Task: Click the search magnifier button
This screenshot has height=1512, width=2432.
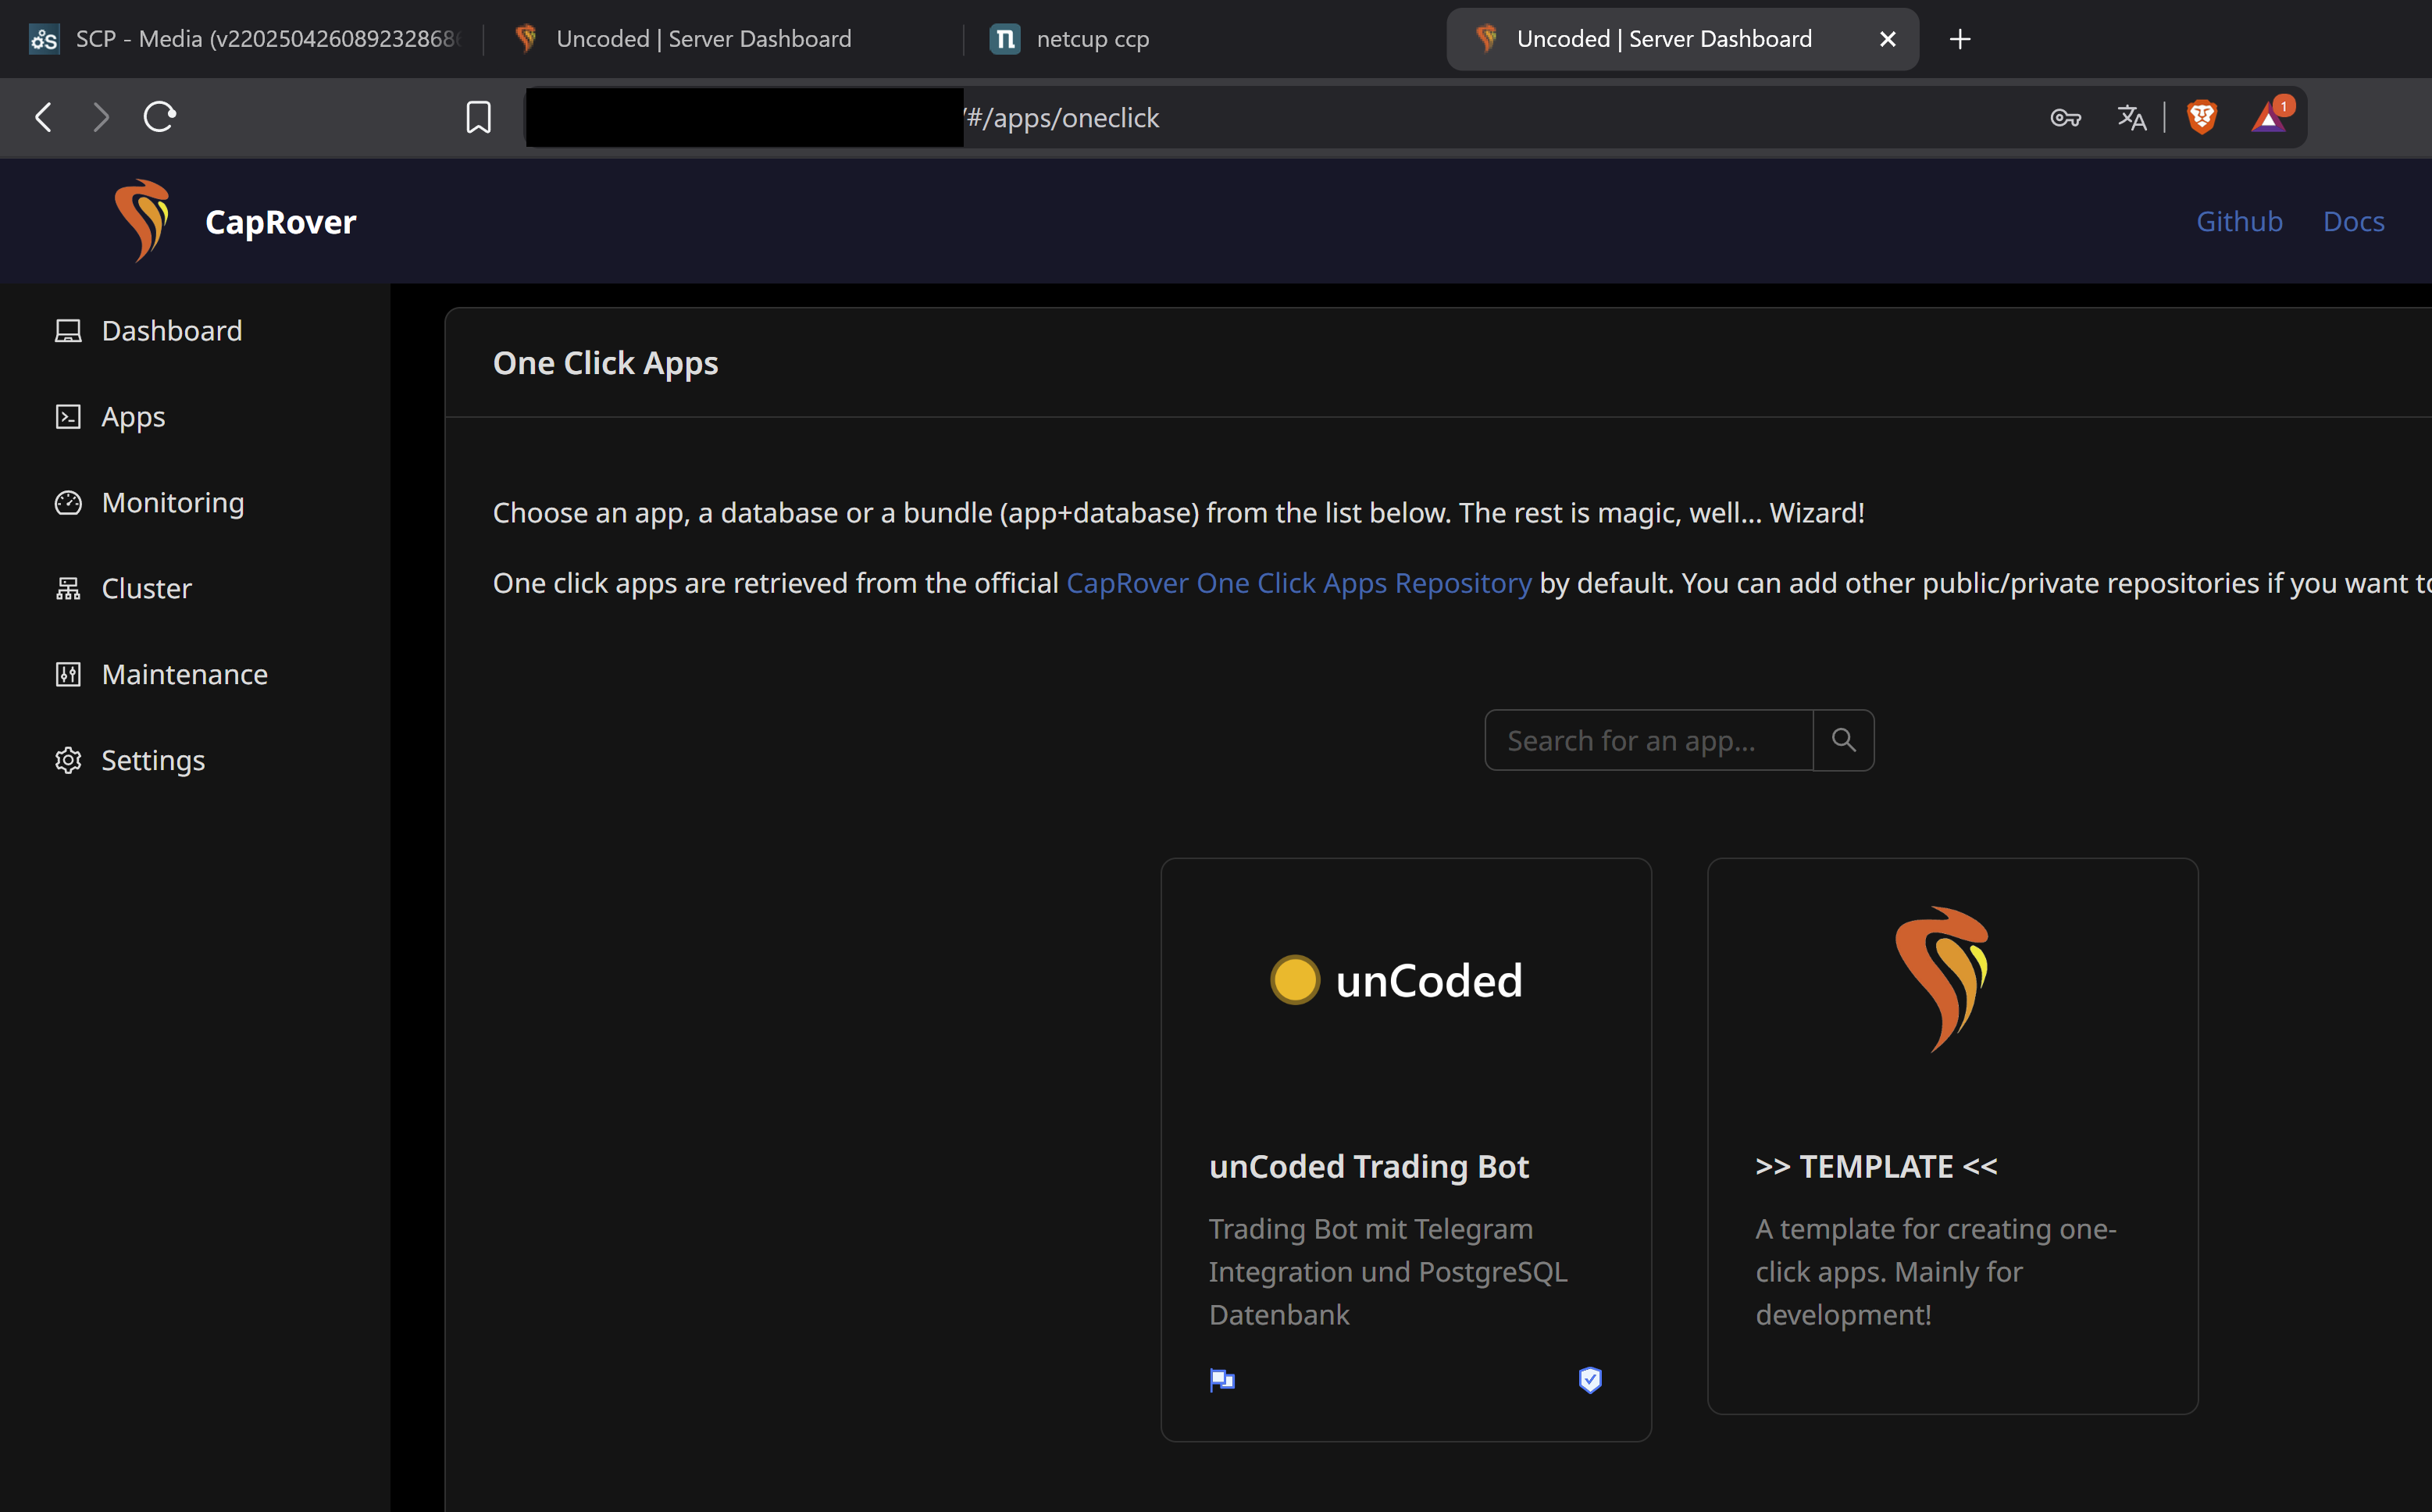Action: click(1843, 740)
